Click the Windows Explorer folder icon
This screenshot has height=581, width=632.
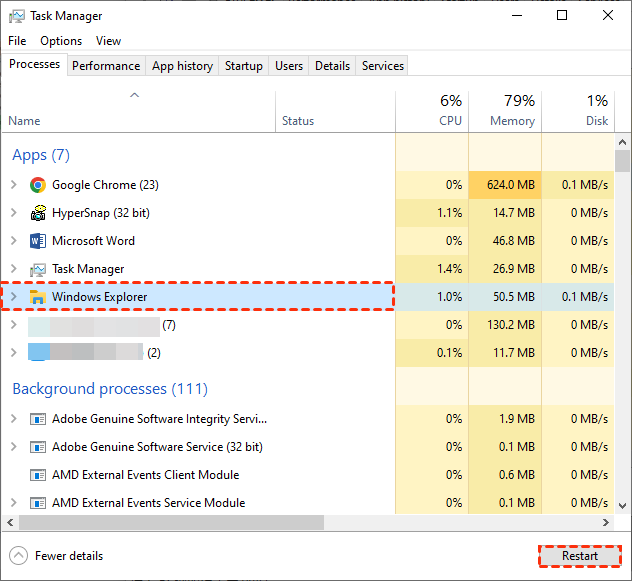38,297
